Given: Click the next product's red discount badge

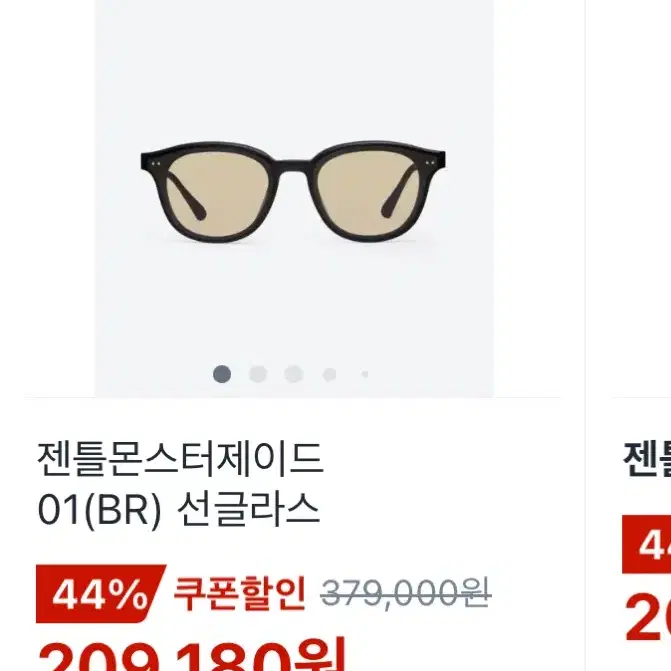Looking at the screenshot, I should [x=647, y=544].
